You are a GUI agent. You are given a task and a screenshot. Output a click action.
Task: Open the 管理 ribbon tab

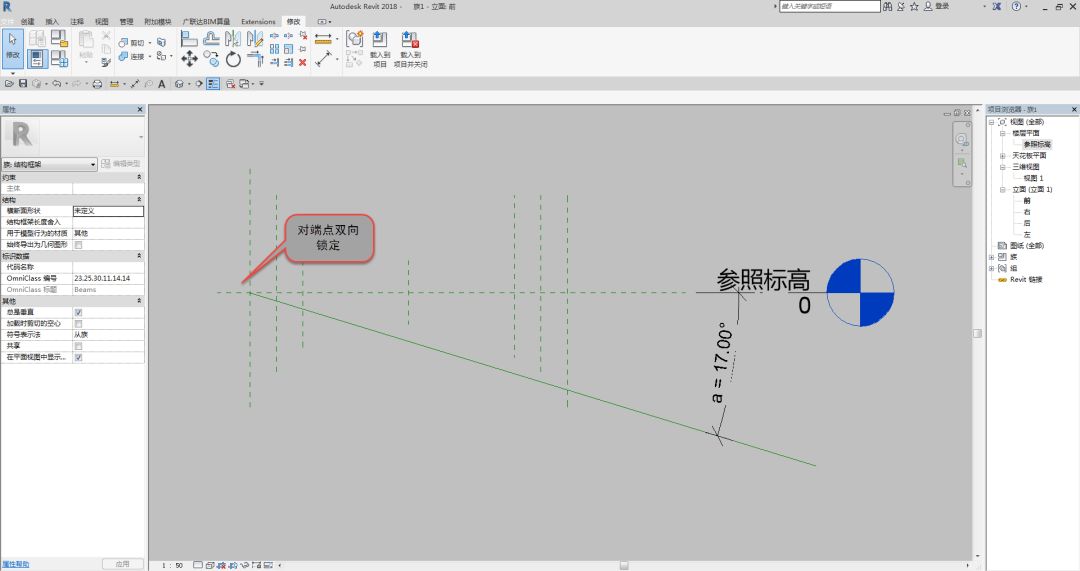point(127,21)
